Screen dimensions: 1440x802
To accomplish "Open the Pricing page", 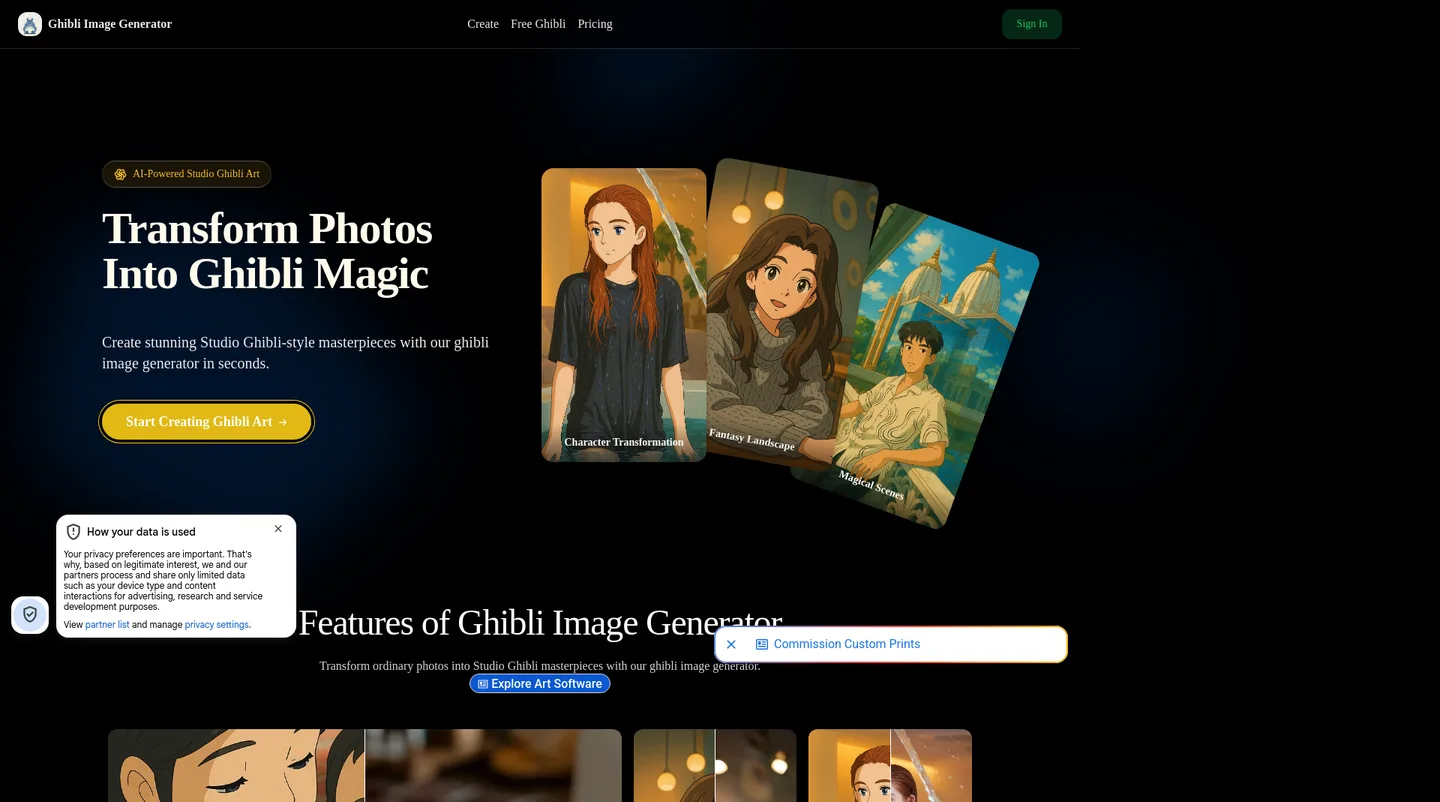I will pyautogui.click(x=595, y=24).
